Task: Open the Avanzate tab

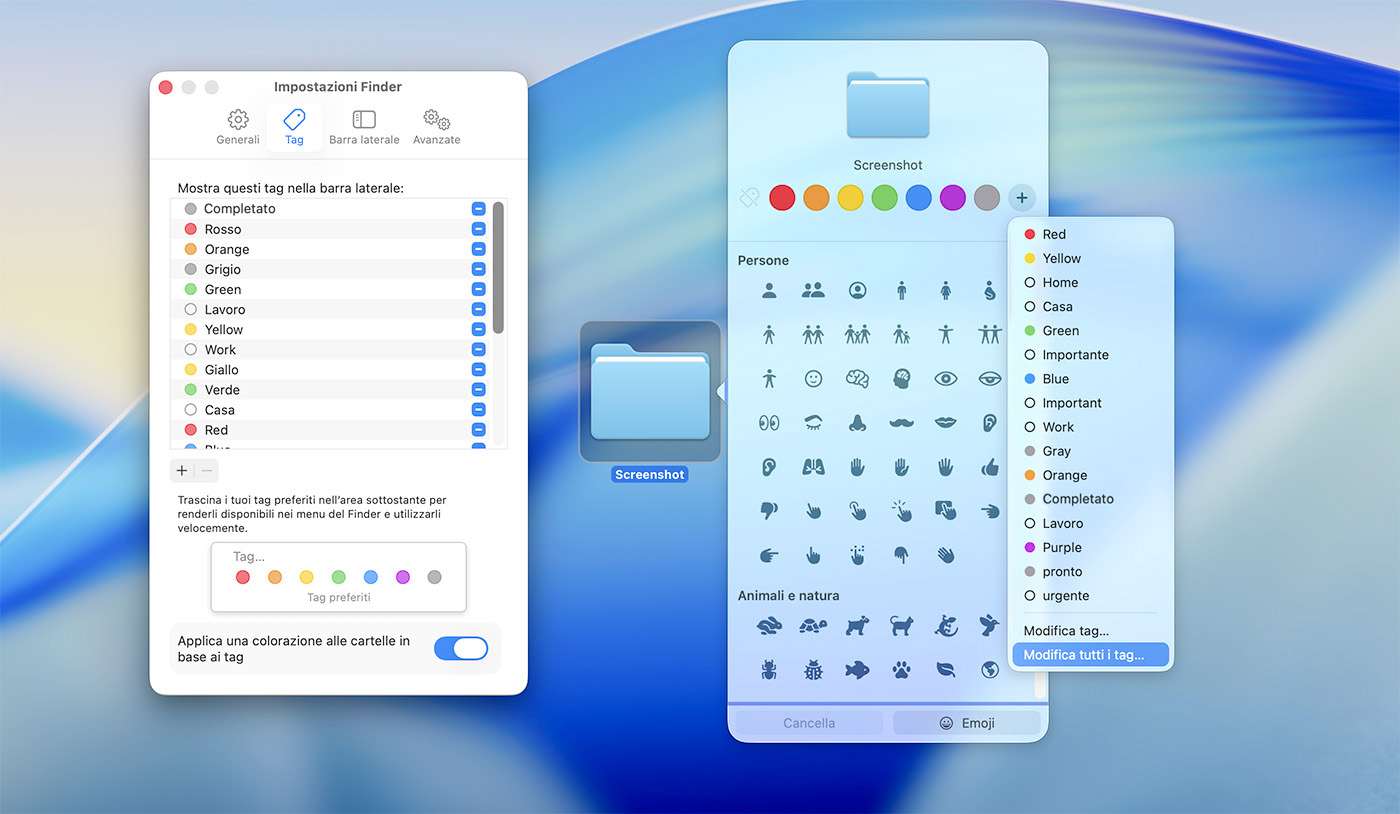Action: pyautogui.click(x=437, y=128)
